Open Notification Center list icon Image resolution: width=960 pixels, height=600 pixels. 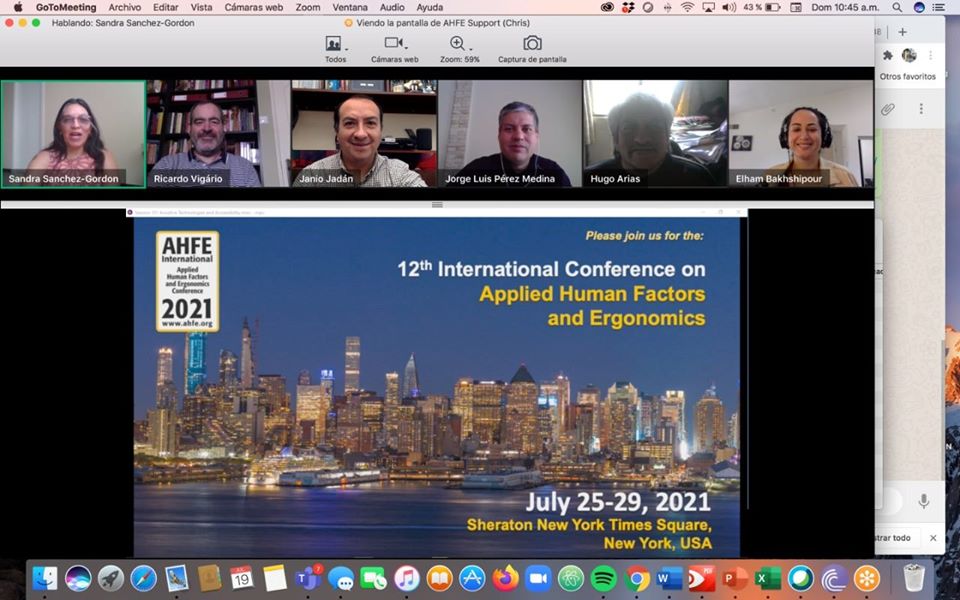[939, 7]
